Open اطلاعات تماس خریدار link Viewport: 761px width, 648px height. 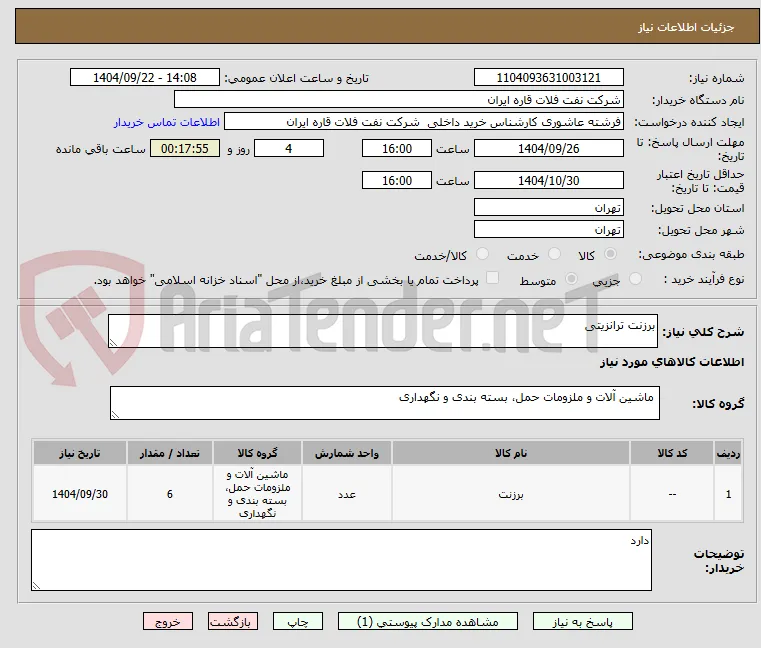[x=167, y=122]
